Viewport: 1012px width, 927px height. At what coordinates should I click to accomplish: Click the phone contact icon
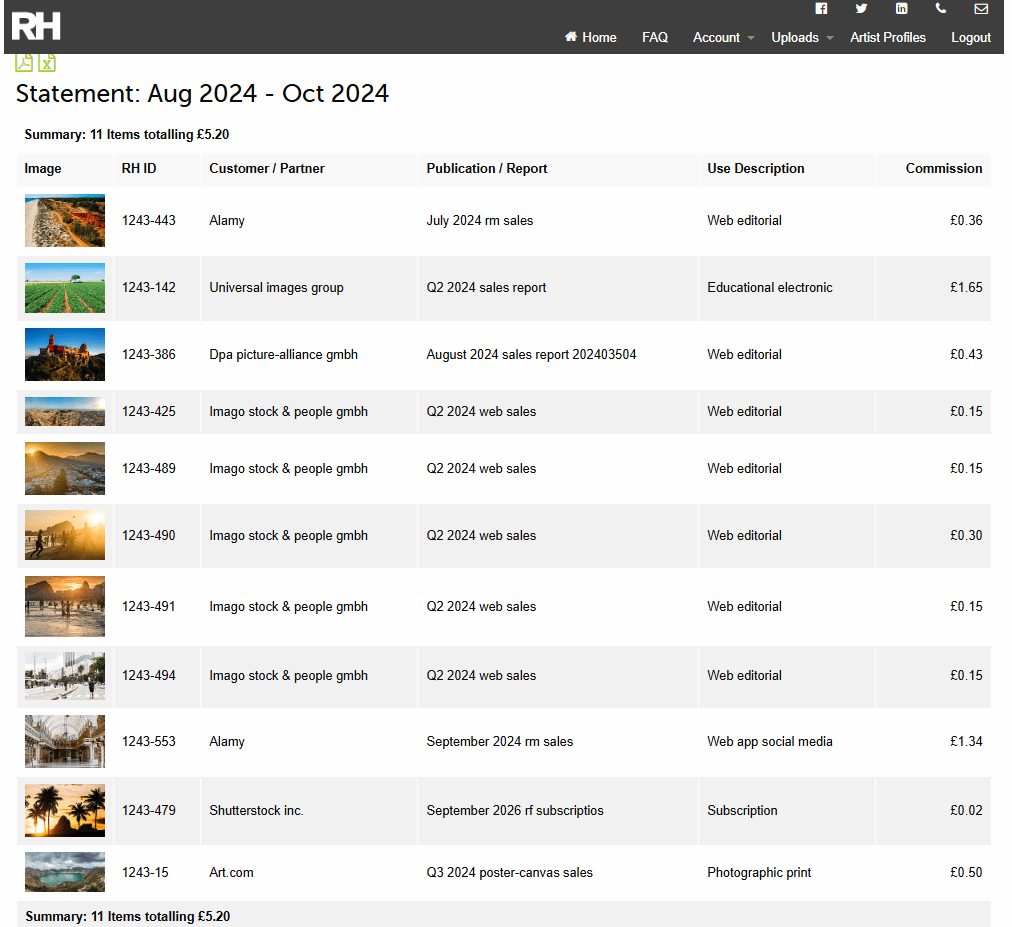[x=941, y=9]
